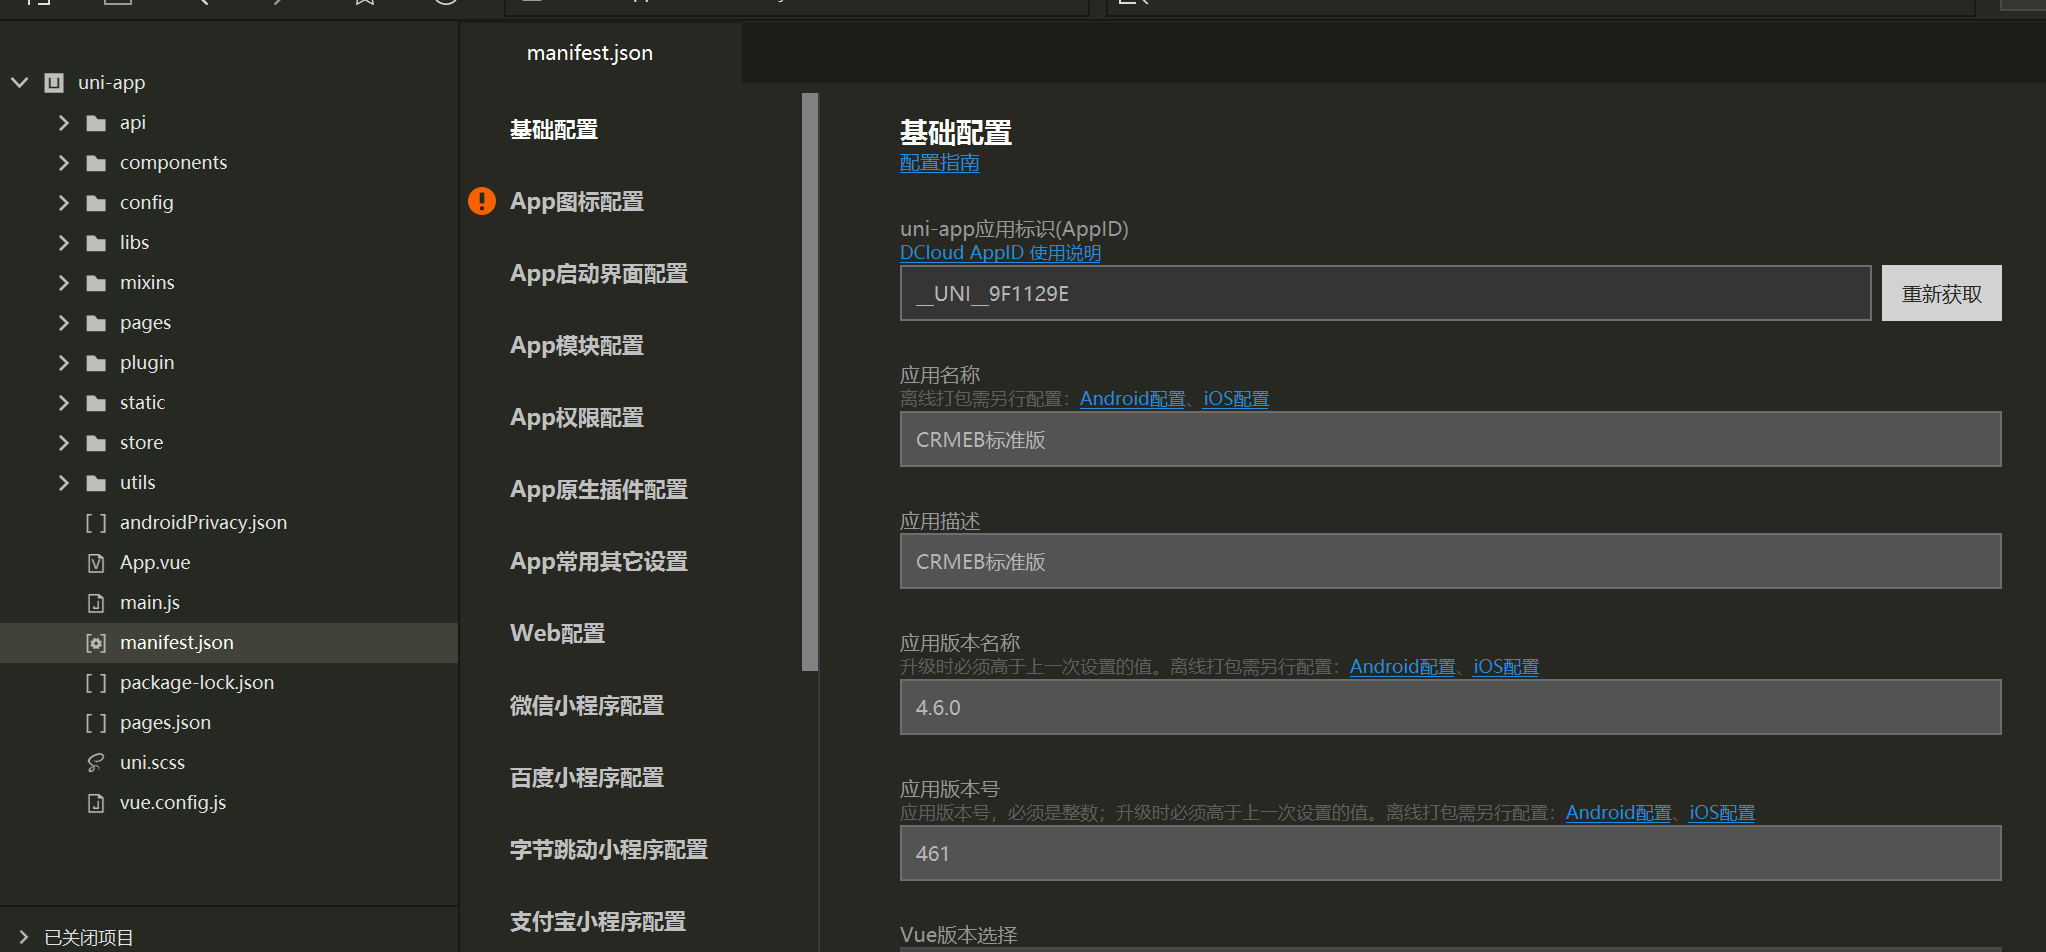Open uni.scss from the project tree
This screenshot has width=2046, height=952.
click(152, 762)
